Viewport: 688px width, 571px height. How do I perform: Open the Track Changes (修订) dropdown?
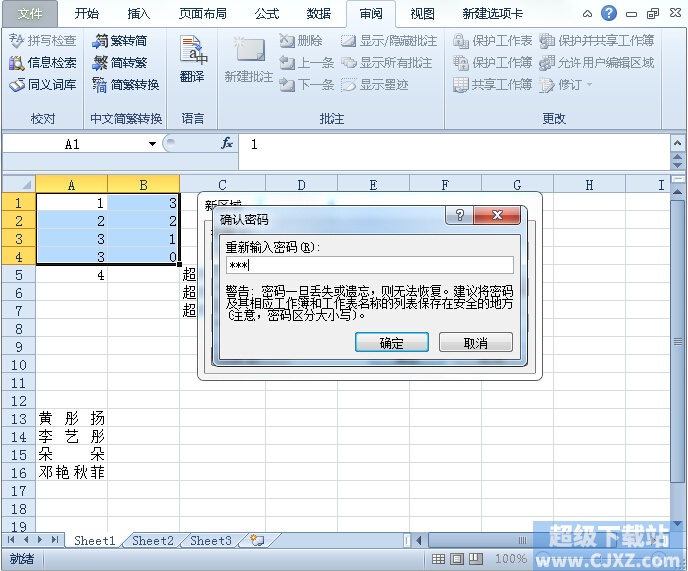click(x=564, y=85)
